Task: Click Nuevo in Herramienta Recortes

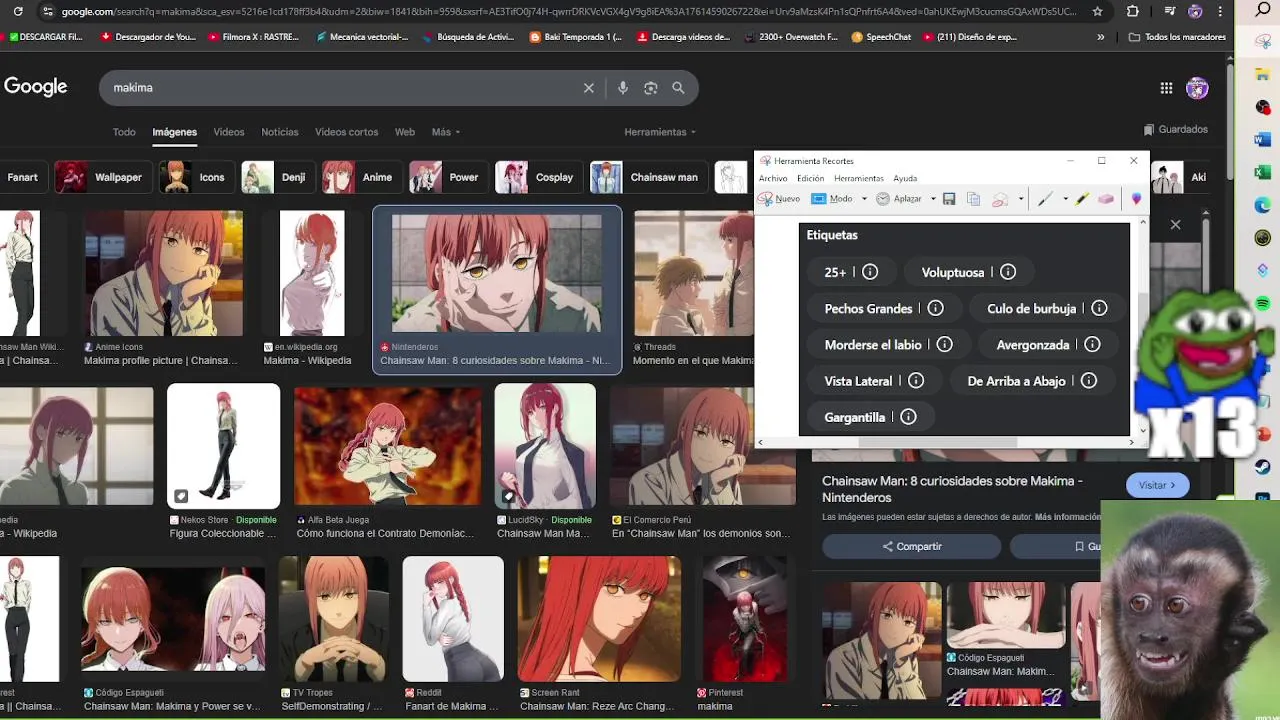Action: pos(779,199)
